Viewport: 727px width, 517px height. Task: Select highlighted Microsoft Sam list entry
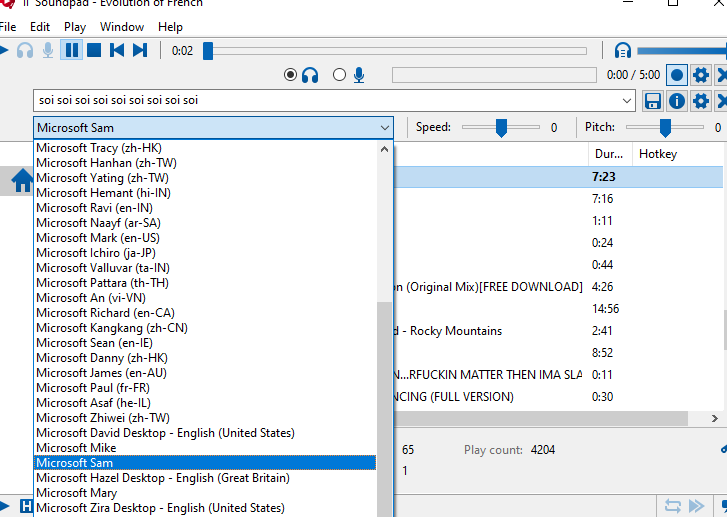(x=205, y=463)
